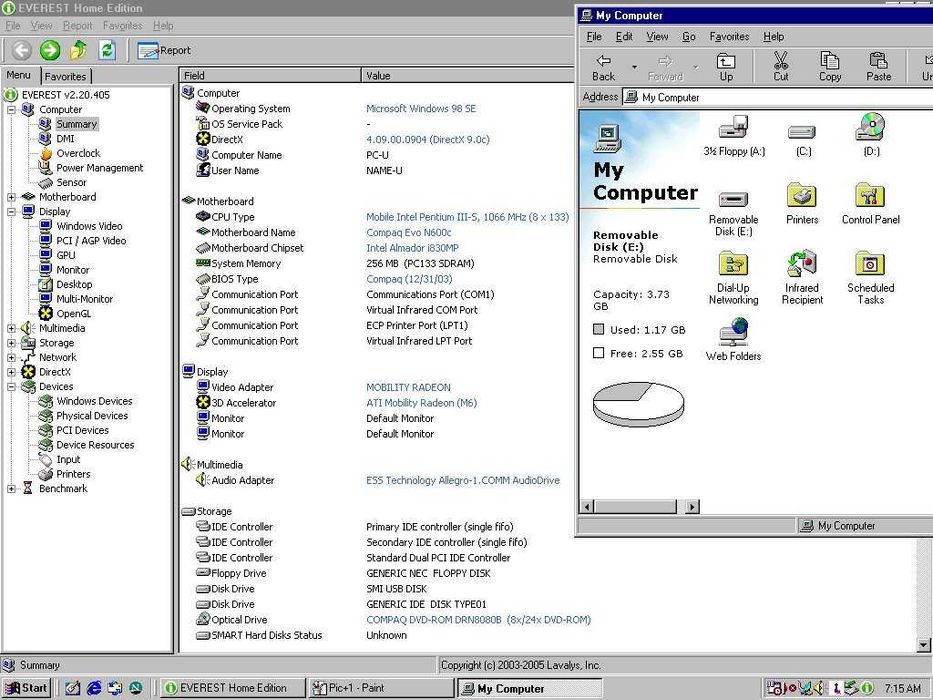Open Back history dropdown arrow in My Computer
This screenshot has height=700, width=933.
click(634, 67)
